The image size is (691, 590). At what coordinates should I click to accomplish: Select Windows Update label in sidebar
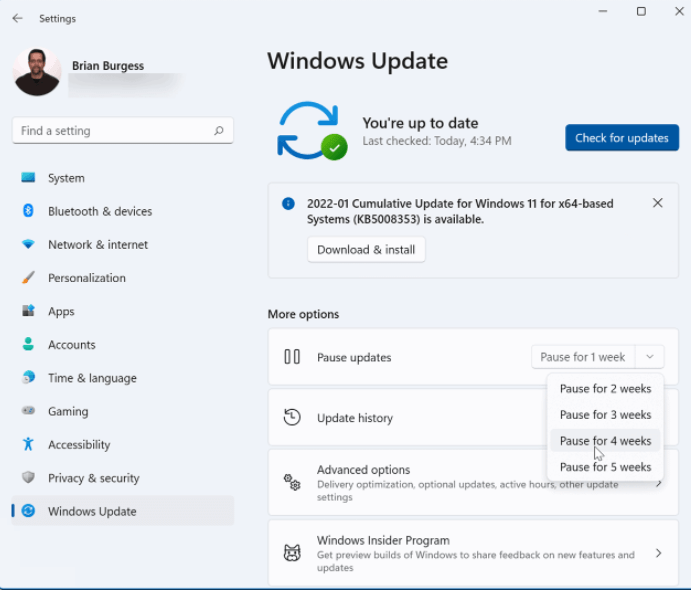92,511
